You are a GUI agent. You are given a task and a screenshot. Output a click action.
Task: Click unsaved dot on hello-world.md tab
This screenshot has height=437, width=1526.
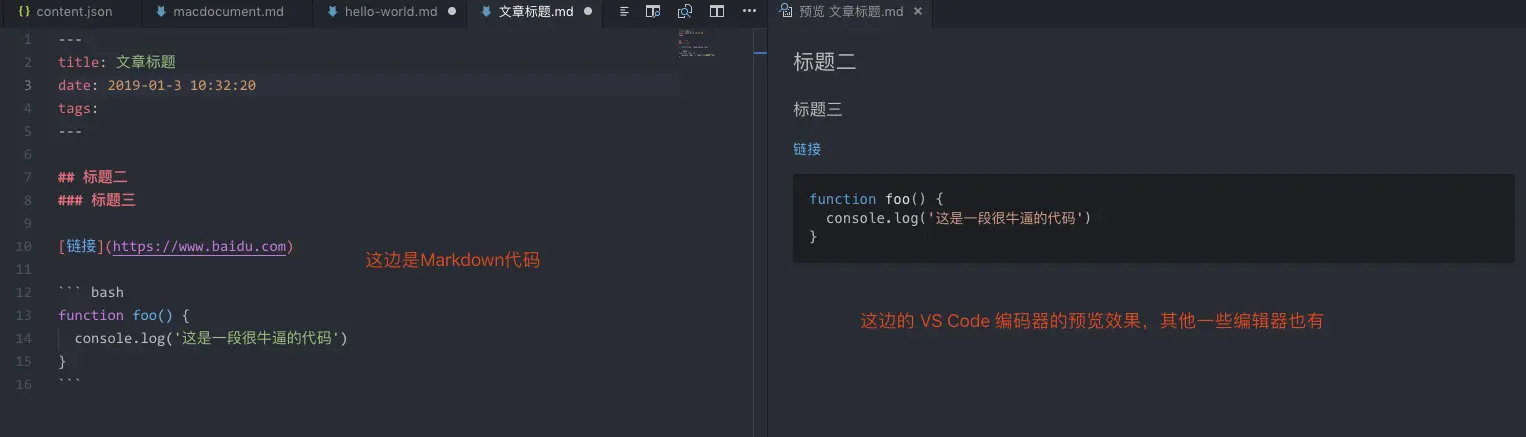coord(452,12)
